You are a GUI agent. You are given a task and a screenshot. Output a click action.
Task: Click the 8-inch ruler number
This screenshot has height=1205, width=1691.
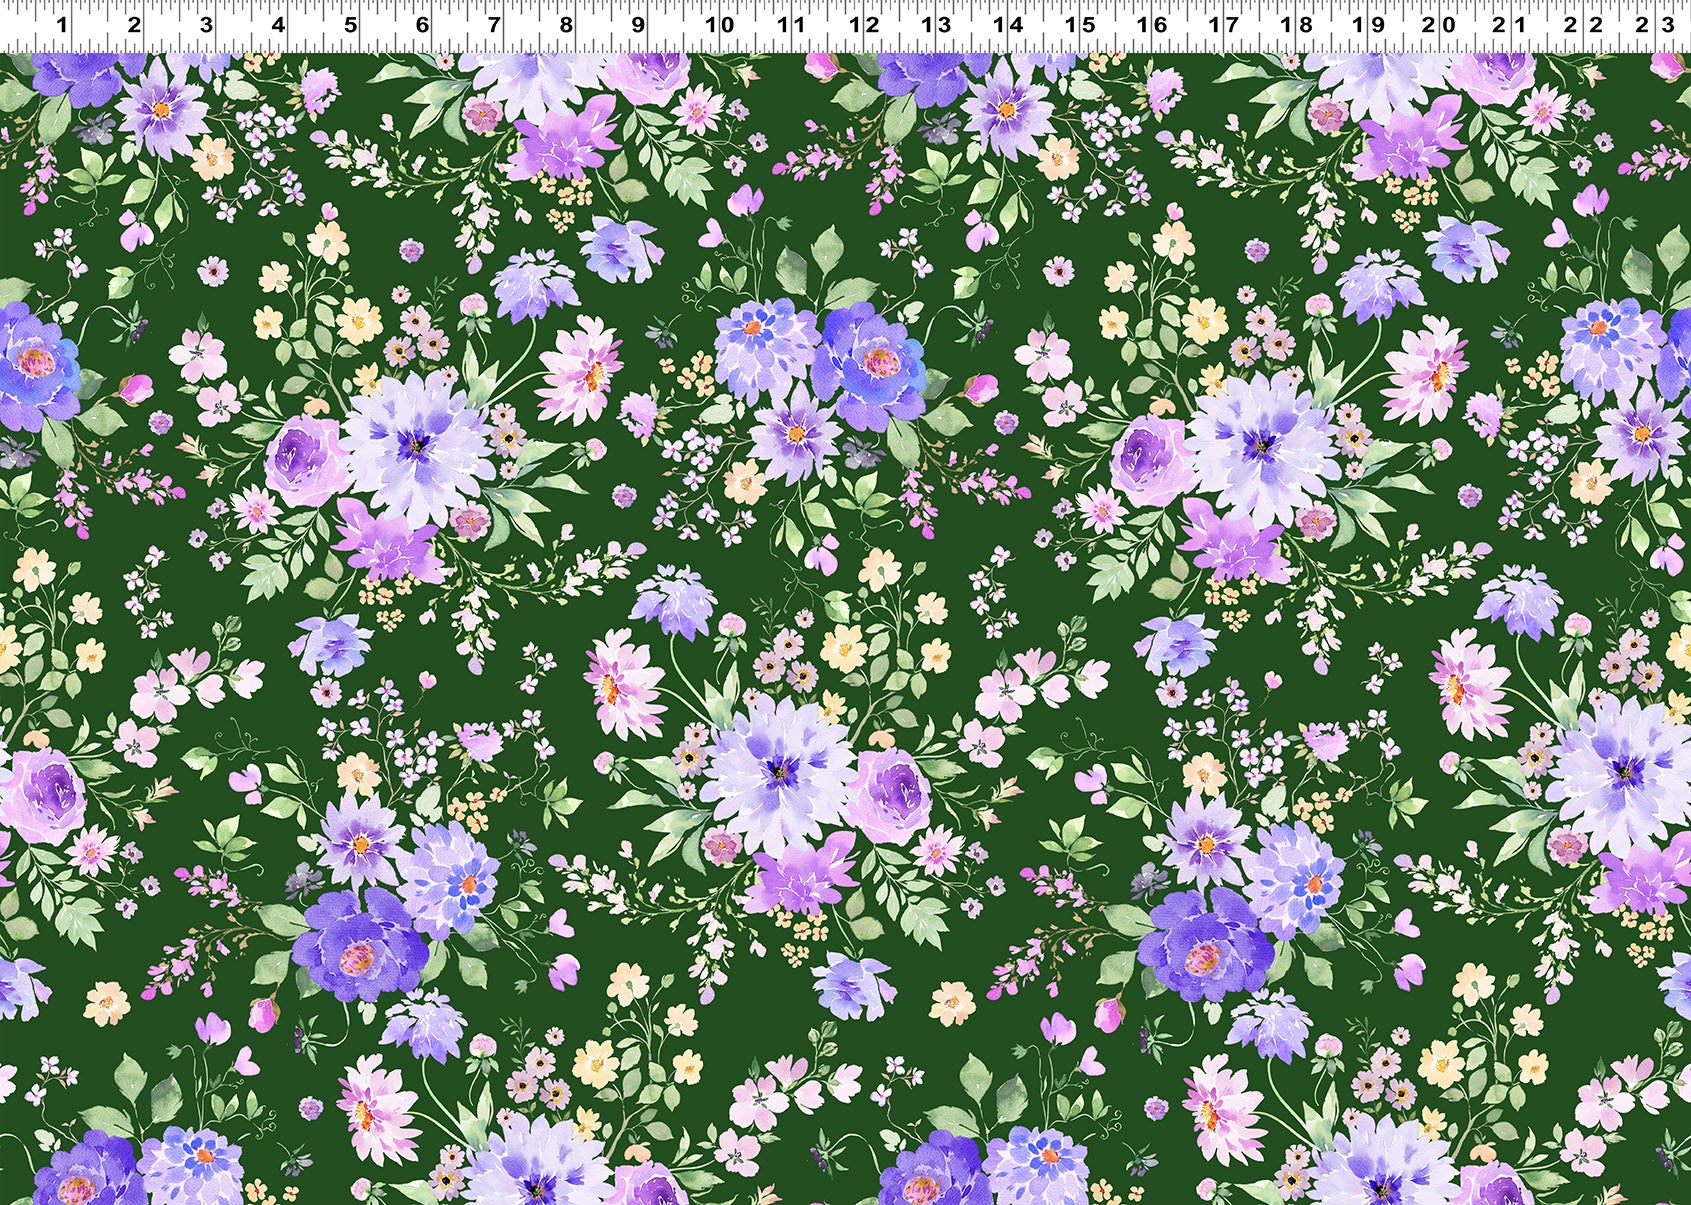566,26
